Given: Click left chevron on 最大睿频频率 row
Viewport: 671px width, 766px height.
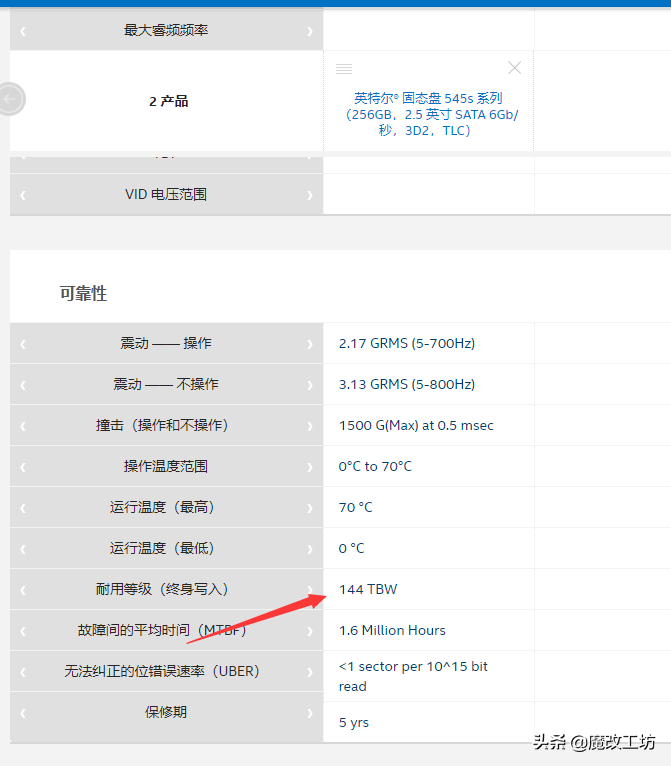Looking at the screenshot, I should [23, 31].
